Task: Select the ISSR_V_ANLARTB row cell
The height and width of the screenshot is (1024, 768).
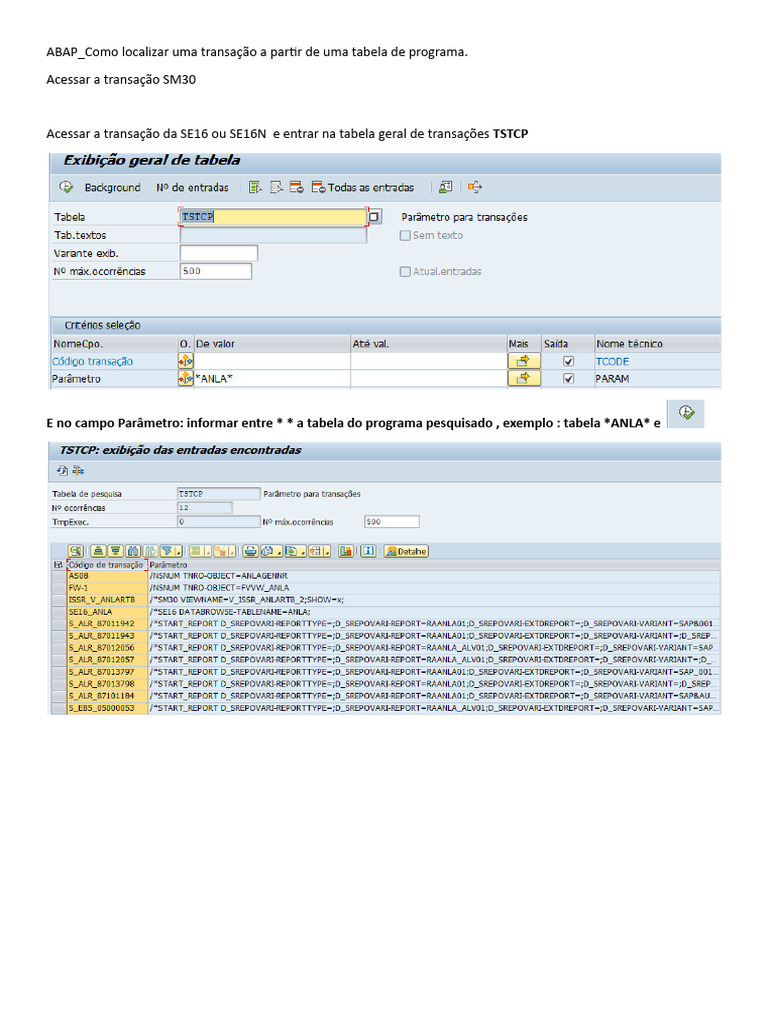Action: click(x=107, y=600)
